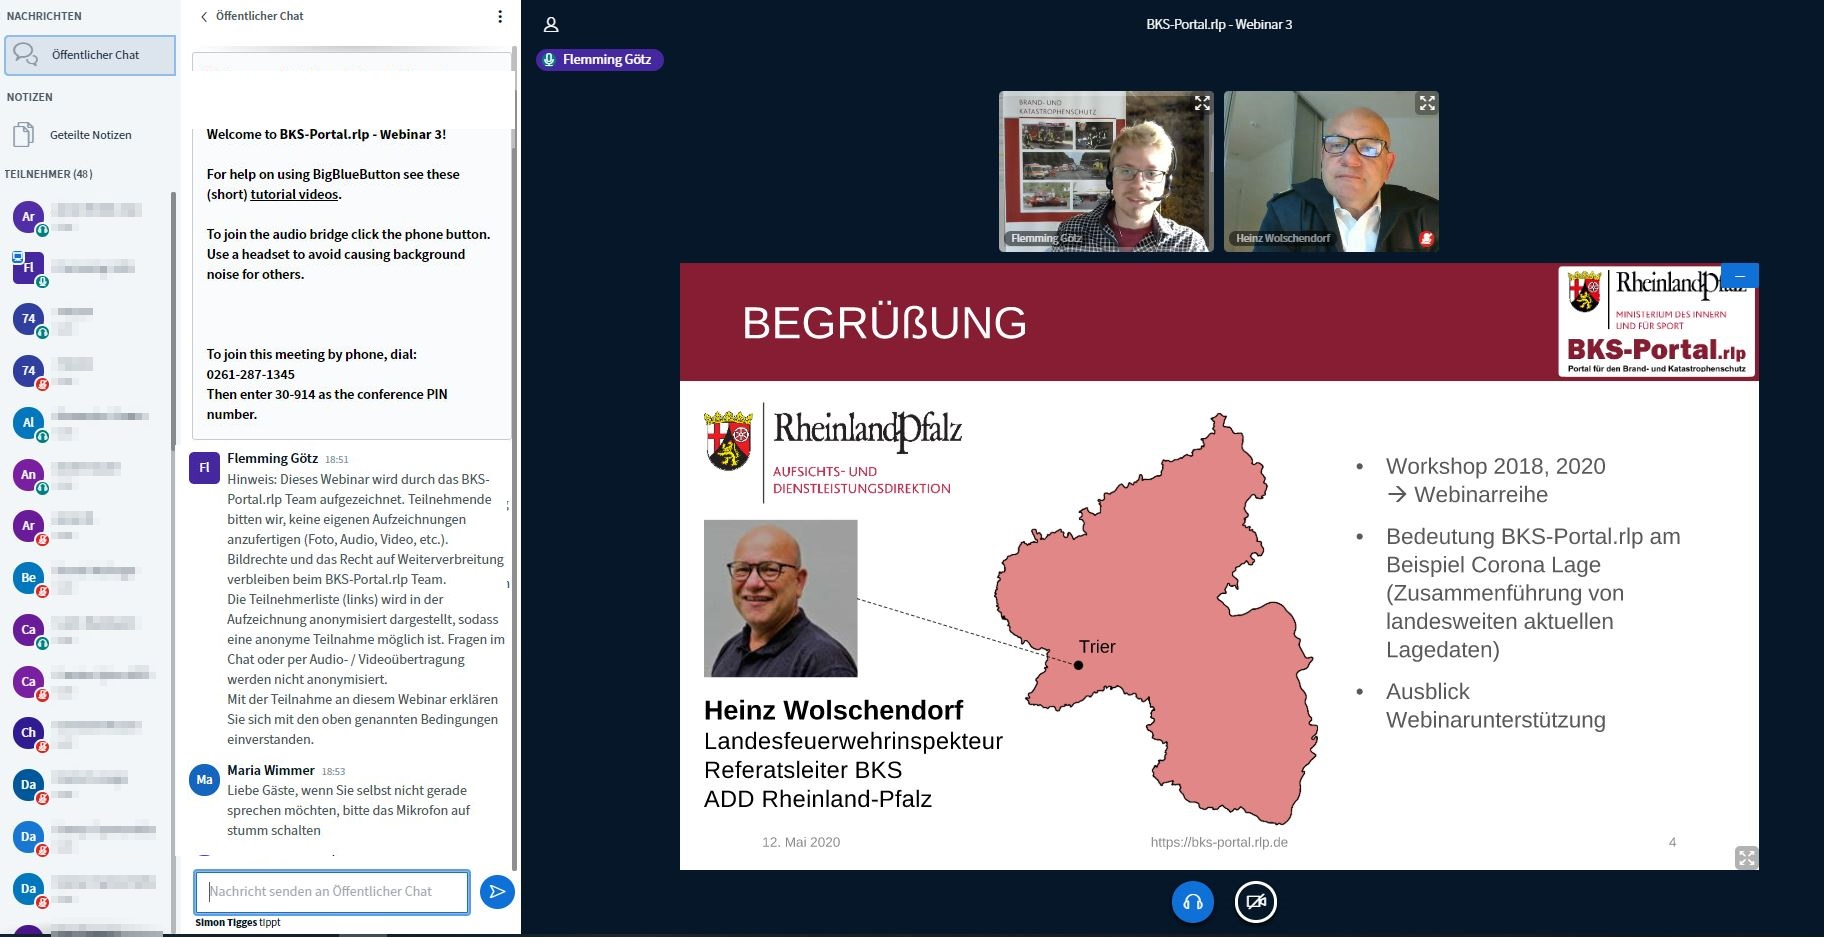Open Öffentlicher Chat in Nachrichten sidebar
This screenshot has width=1824, height=937.
point(90,55)
